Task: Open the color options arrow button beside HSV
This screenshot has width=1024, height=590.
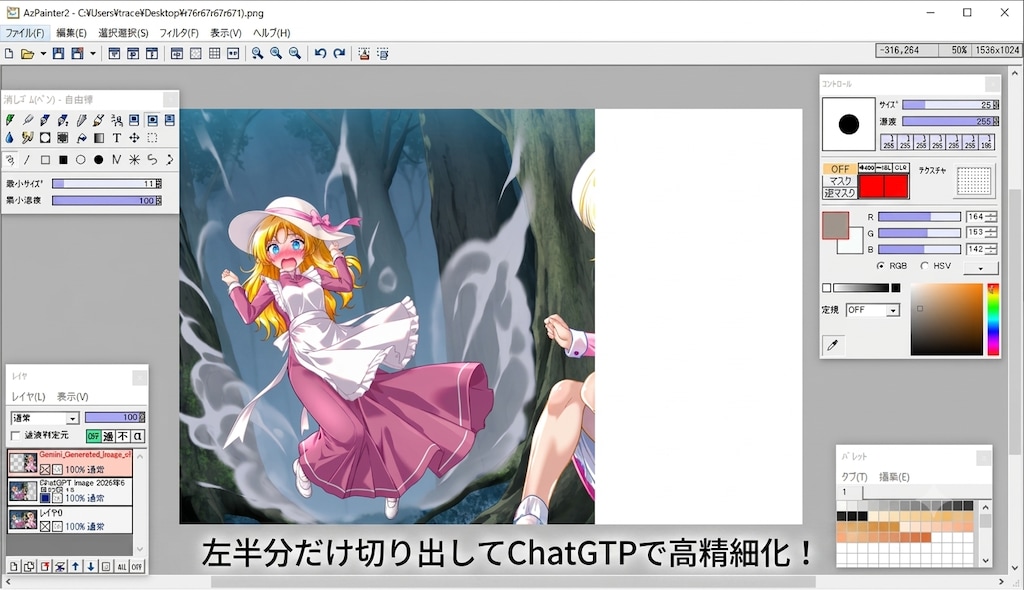Action: click(x=980, y=267)
